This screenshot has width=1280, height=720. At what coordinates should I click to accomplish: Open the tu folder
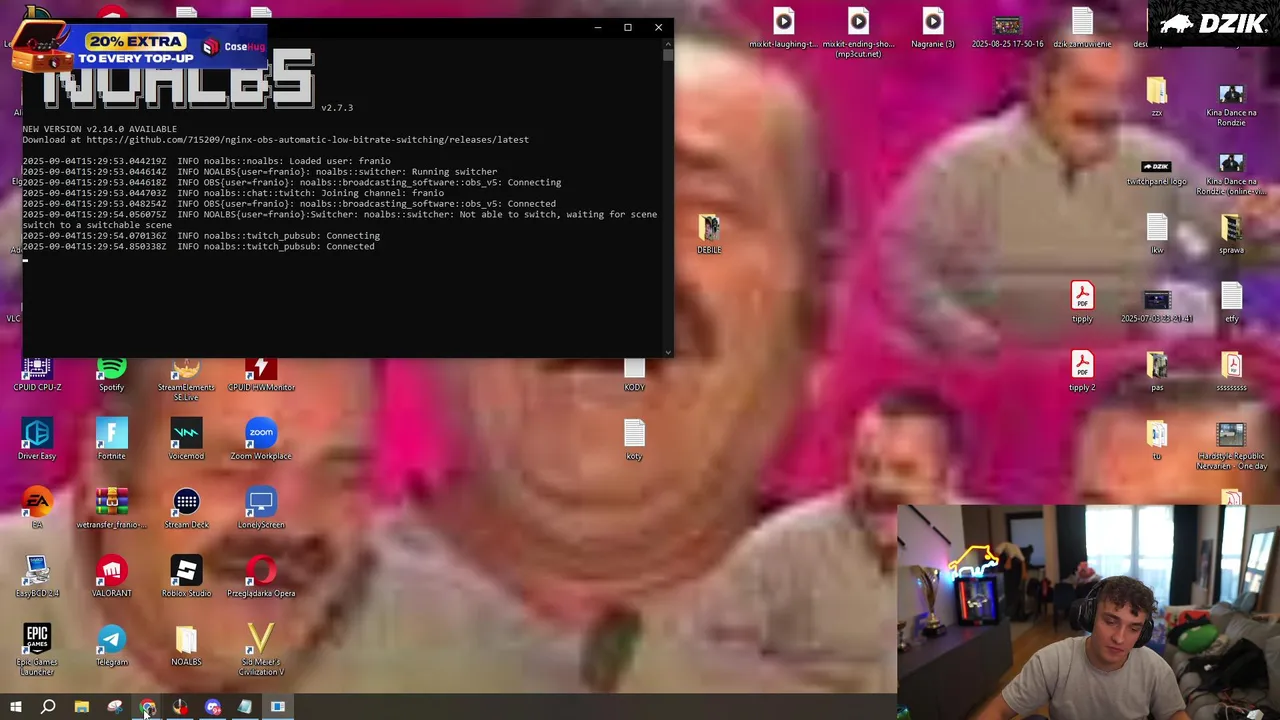click(1157, 440)
